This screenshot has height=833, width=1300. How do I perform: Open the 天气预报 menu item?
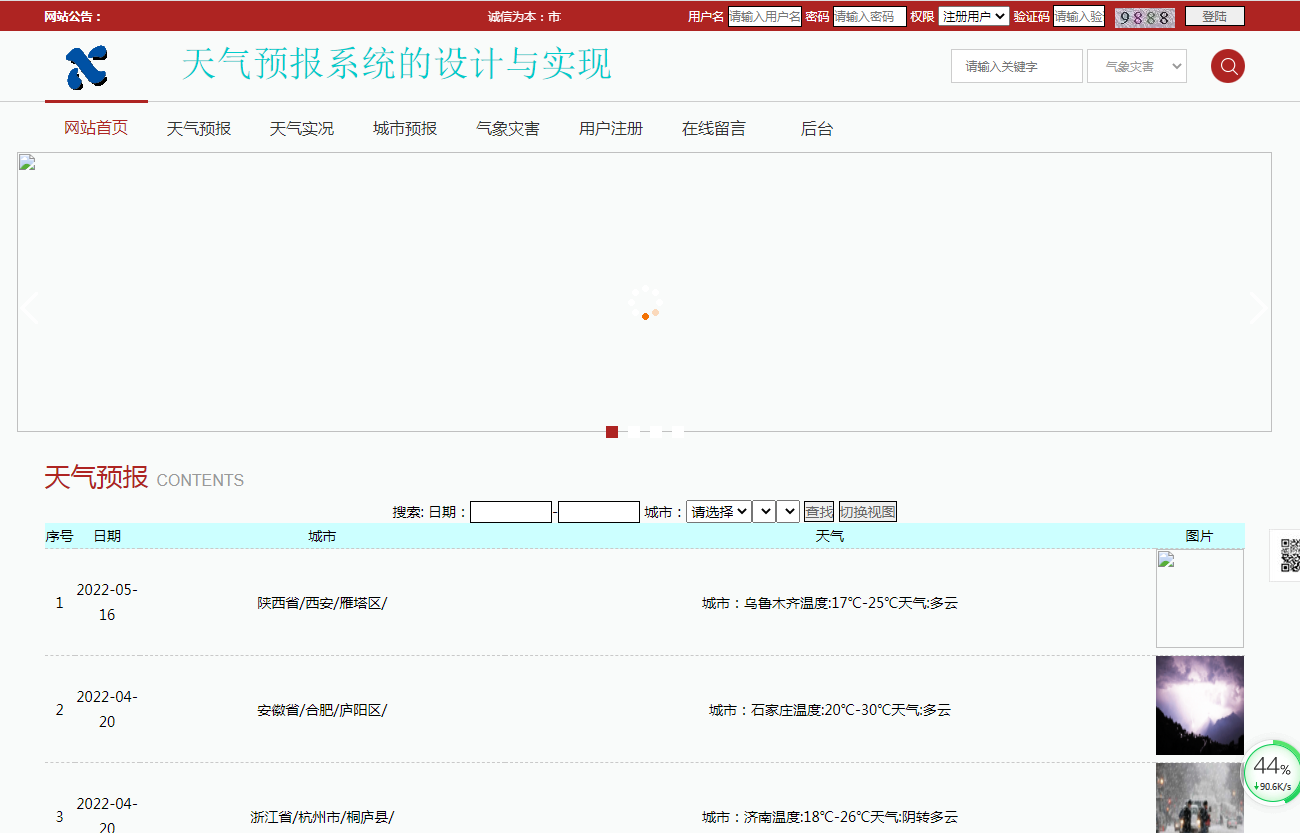pyautogui.click(x=198, y=129)
